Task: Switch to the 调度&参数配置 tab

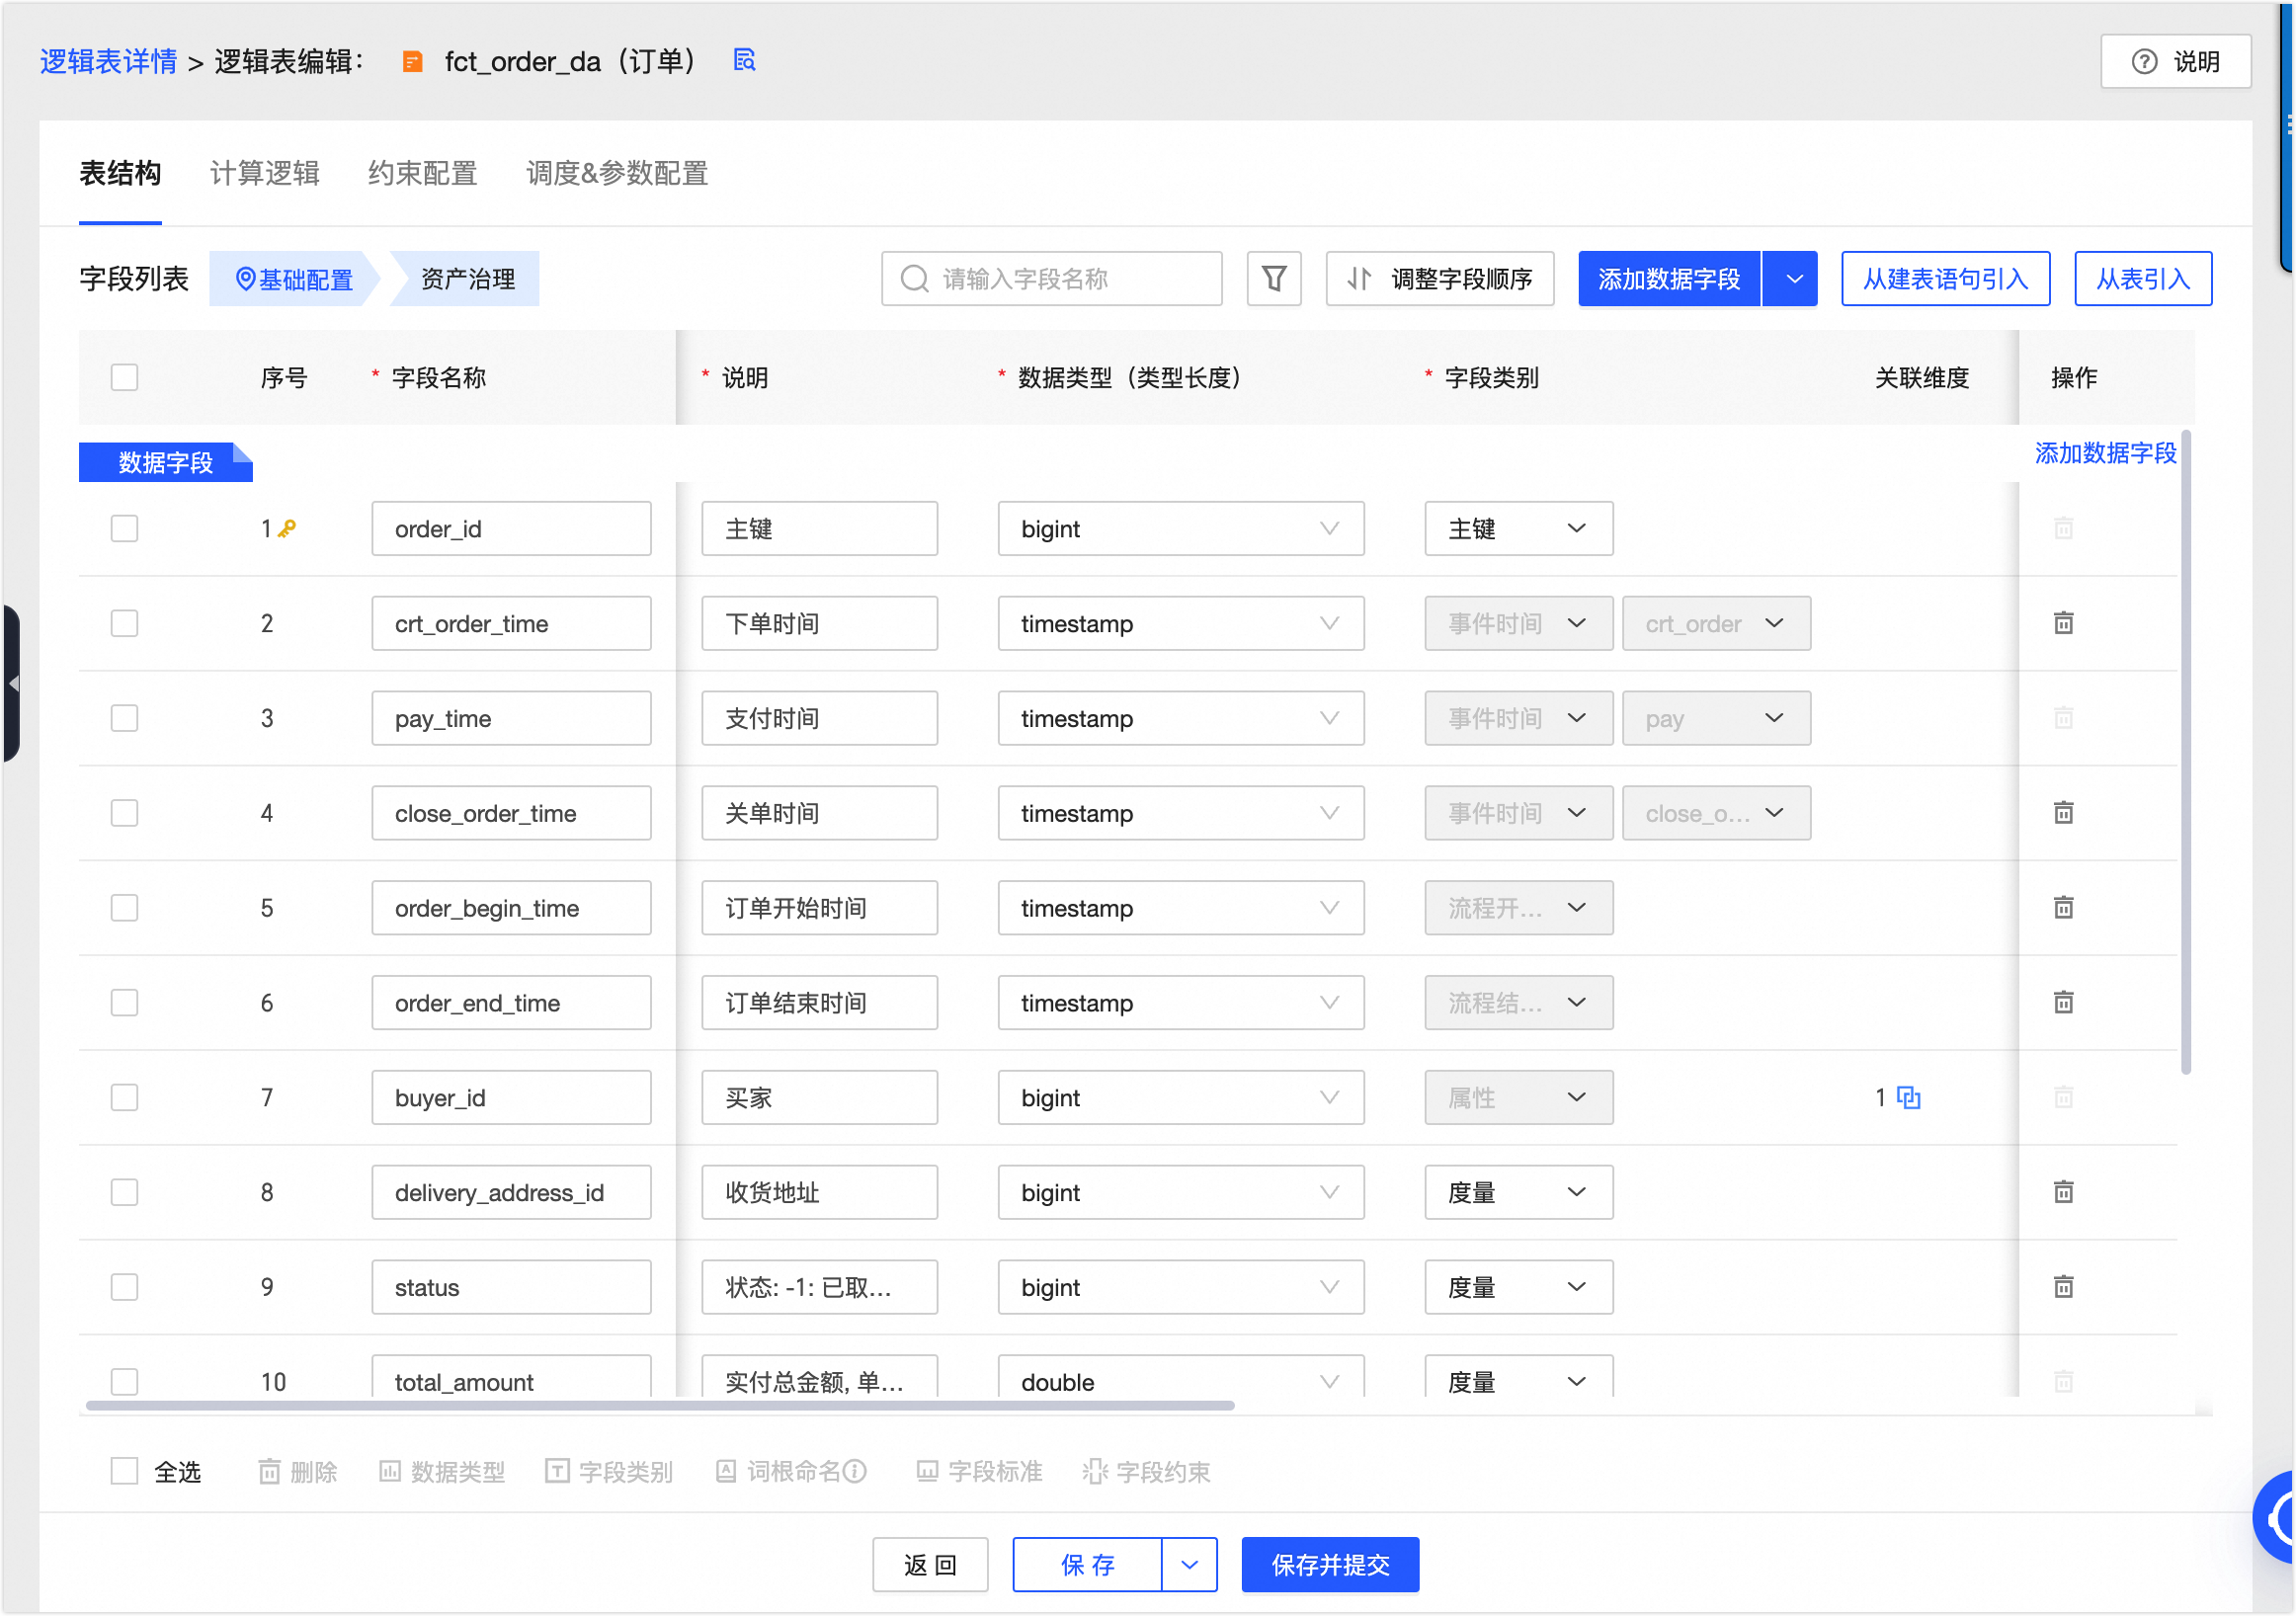Action: [x=617, y=174]
